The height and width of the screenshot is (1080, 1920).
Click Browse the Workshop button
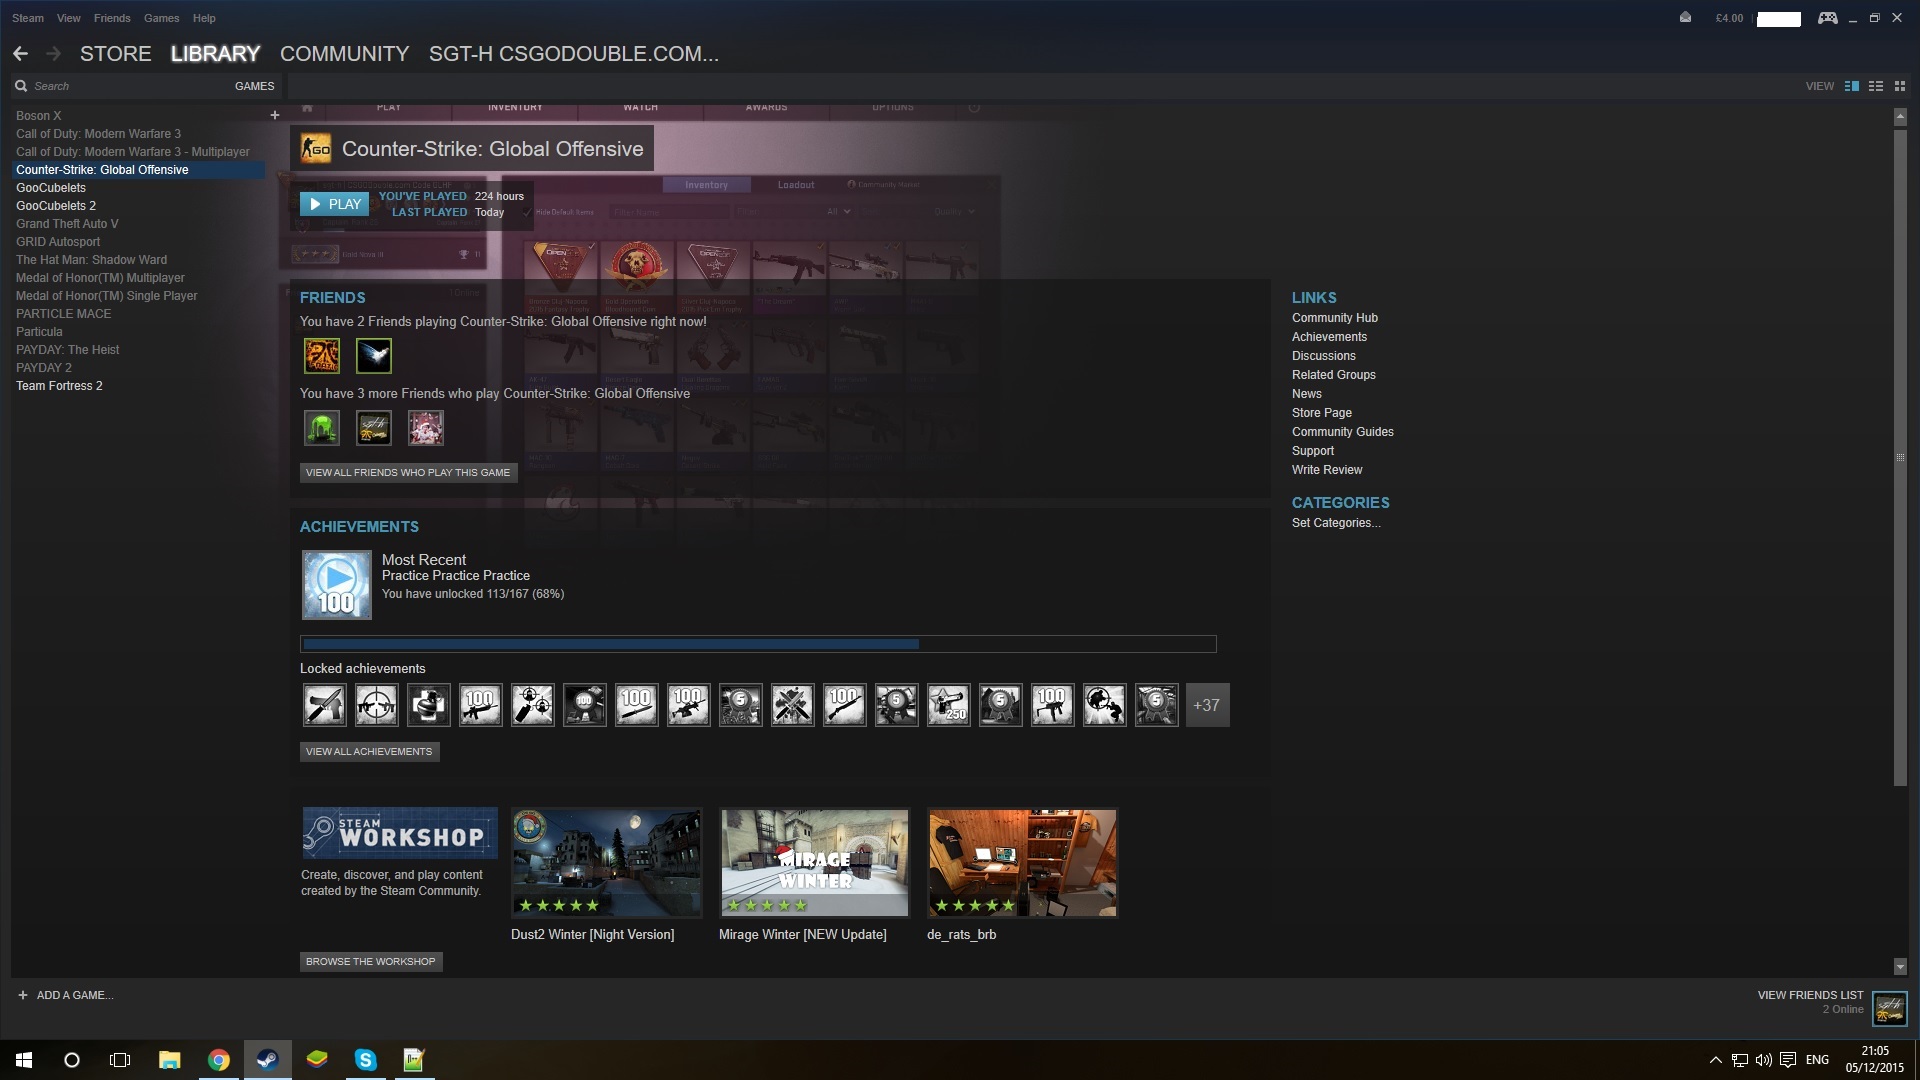(x=371, y=962)
